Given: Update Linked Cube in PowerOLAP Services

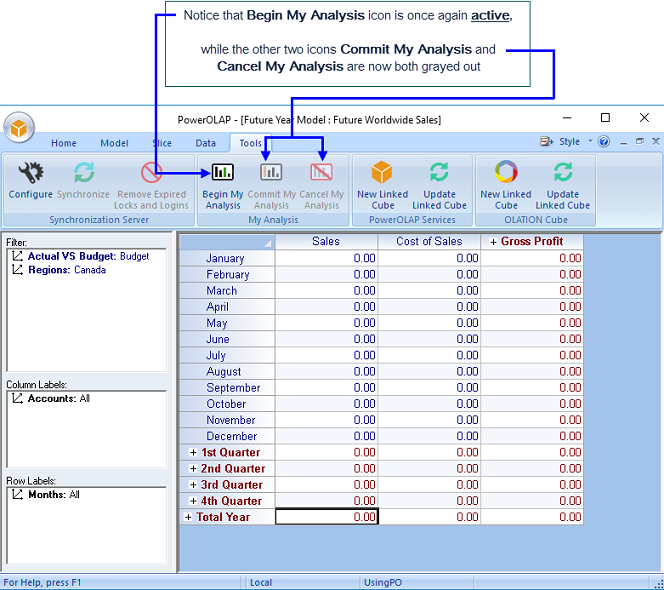Looking at the screenshot, I should [439, 186].
